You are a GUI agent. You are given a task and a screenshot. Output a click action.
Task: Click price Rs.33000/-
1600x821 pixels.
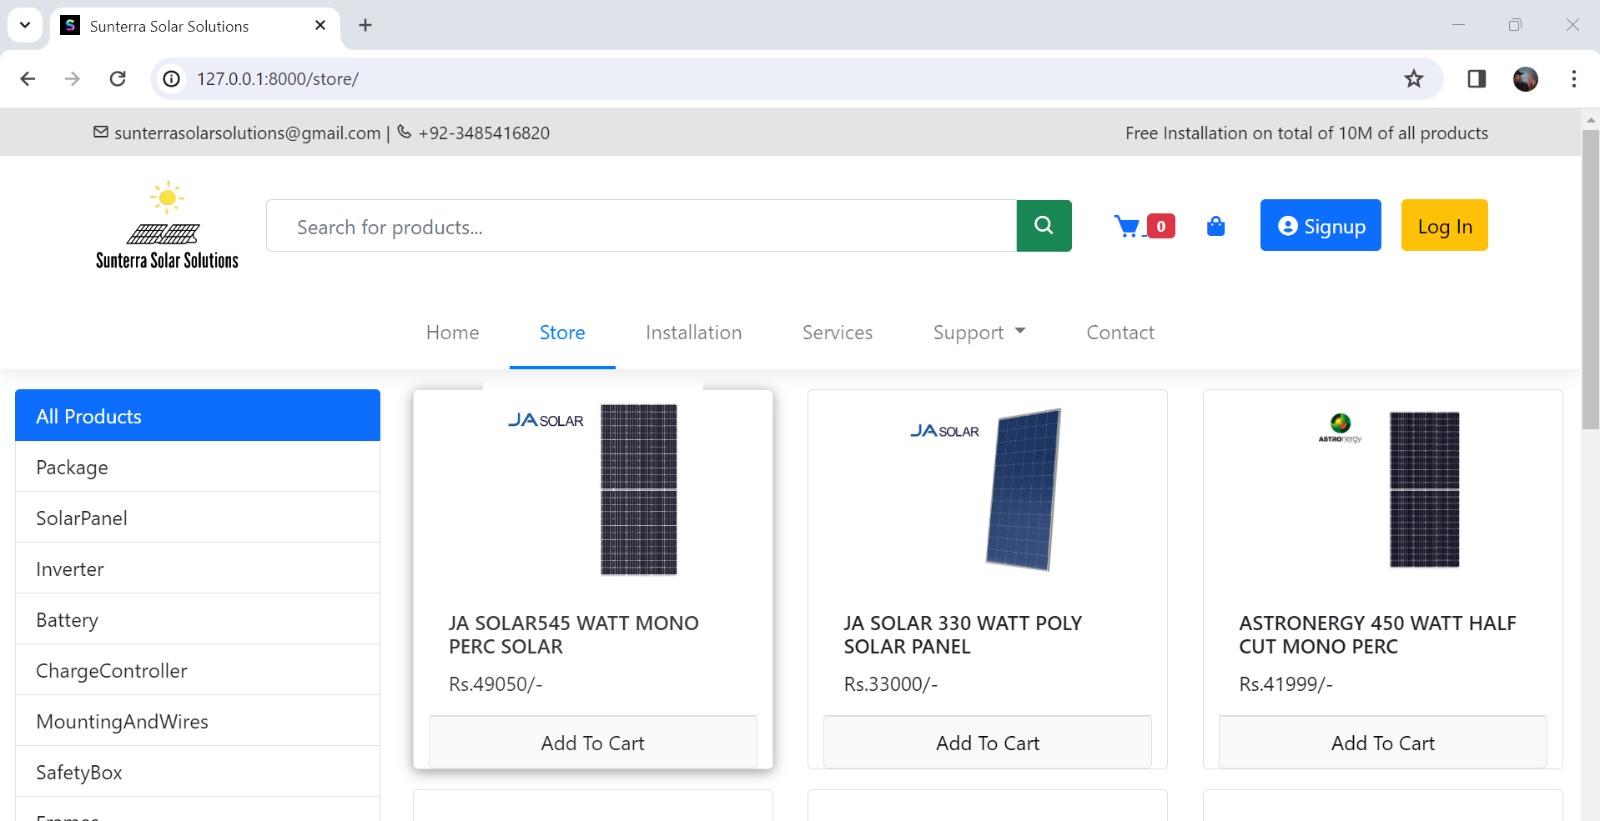(x=890, y=684)
